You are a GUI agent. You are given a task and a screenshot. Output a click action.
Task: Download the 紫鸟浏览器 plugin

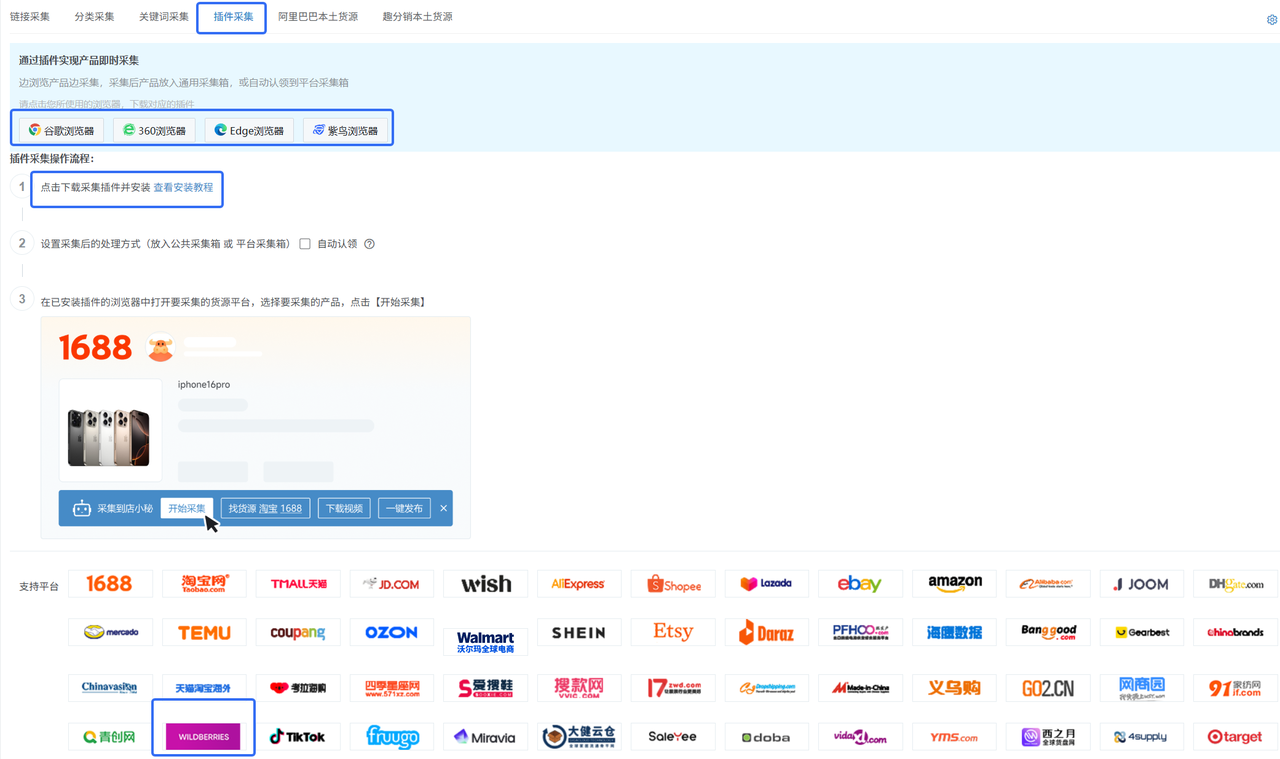coord(345,130)
